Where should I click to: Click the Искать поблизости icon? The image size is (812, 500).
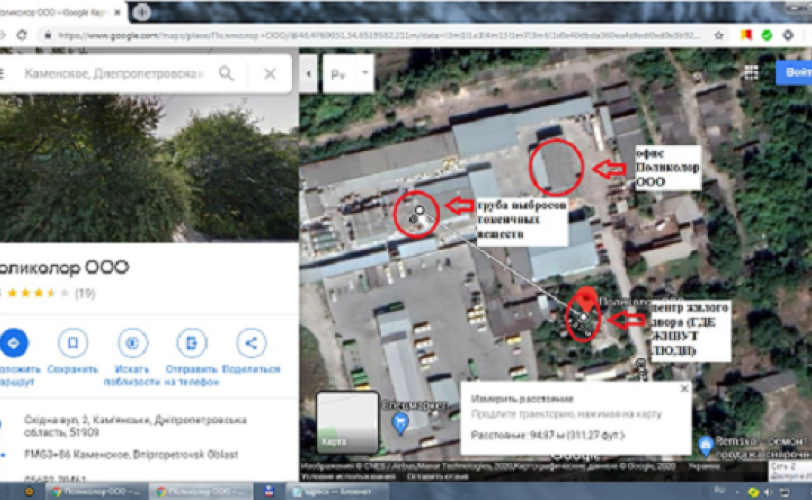(x=133, y=343)
